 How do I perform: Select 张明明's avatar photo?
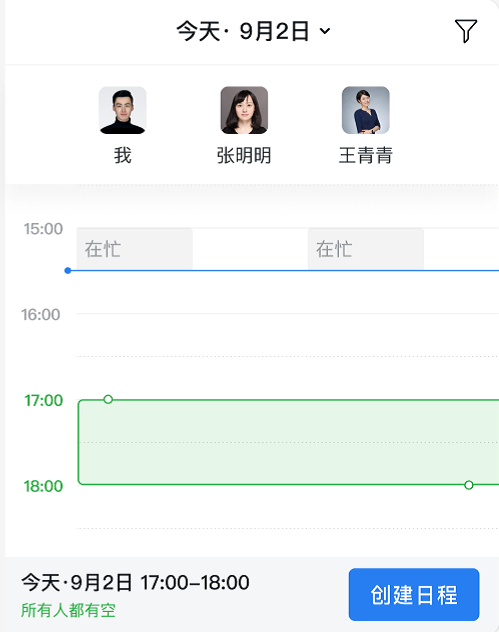click(244, 110)
